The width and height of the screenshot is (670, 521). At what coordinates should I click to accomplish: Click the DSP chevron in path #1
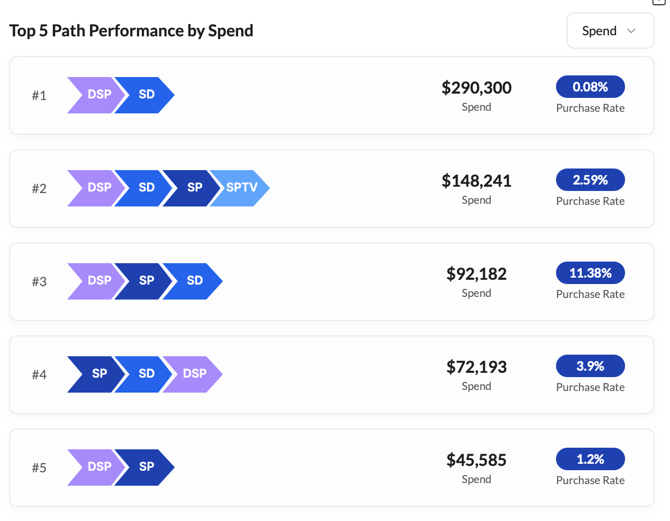97,95
